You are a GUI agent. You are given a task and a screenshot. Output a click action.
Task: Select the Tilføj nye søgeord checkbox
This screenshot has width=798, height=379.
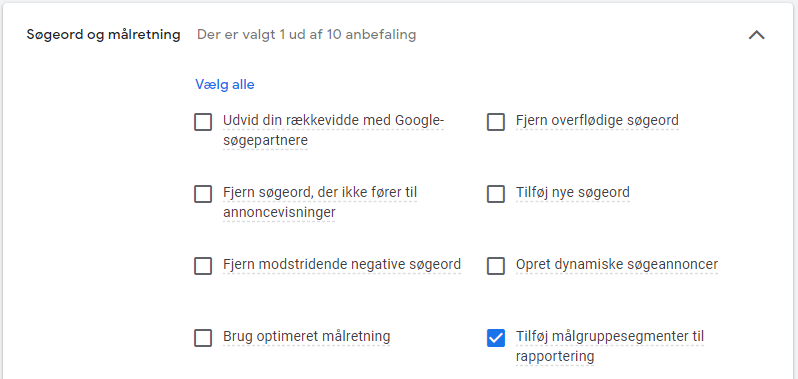pos(496,194)
